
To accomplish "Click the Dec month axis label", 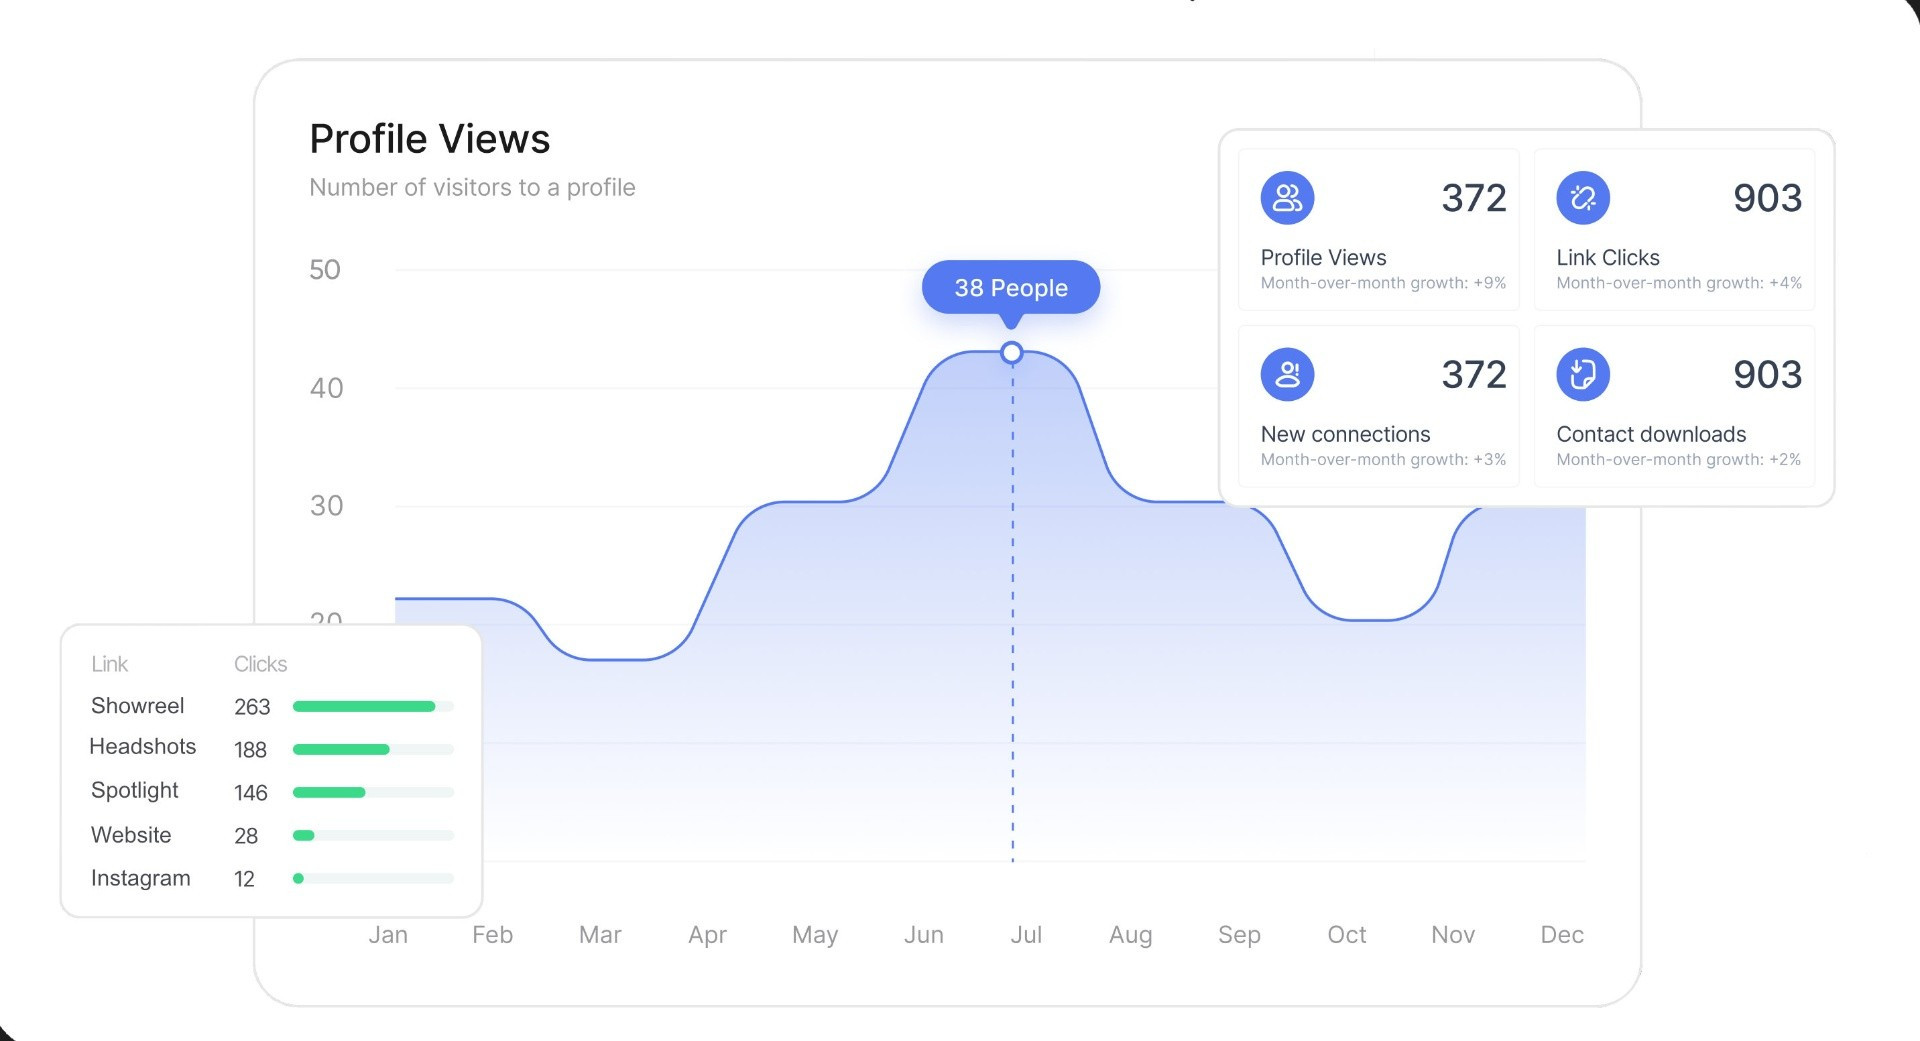I will click(x=1561, y=935).
